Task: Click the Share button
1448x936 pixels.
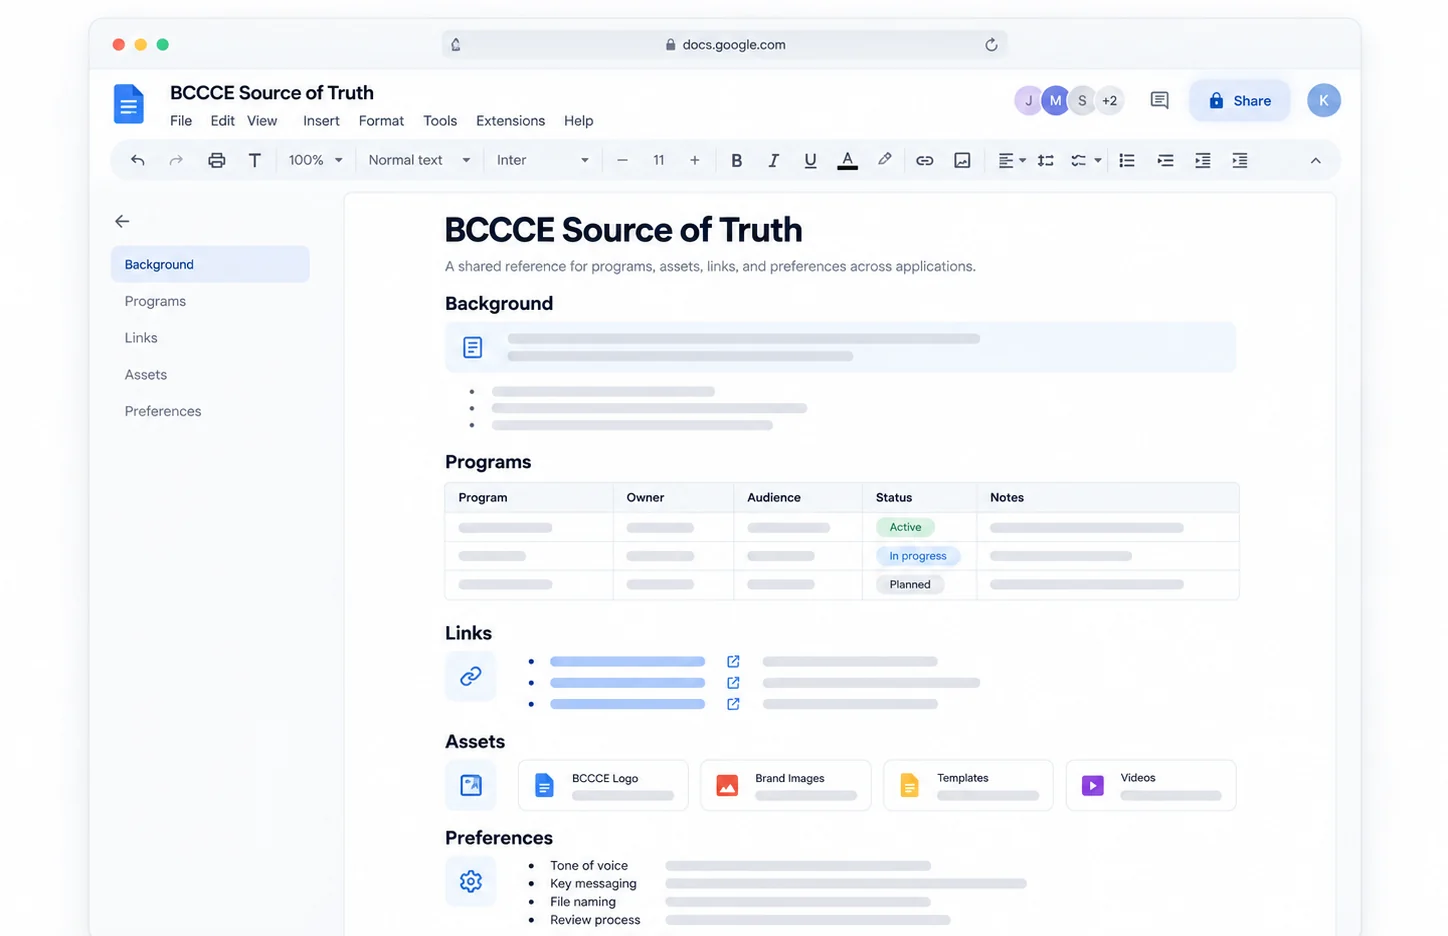Action: click(1239, 100)
